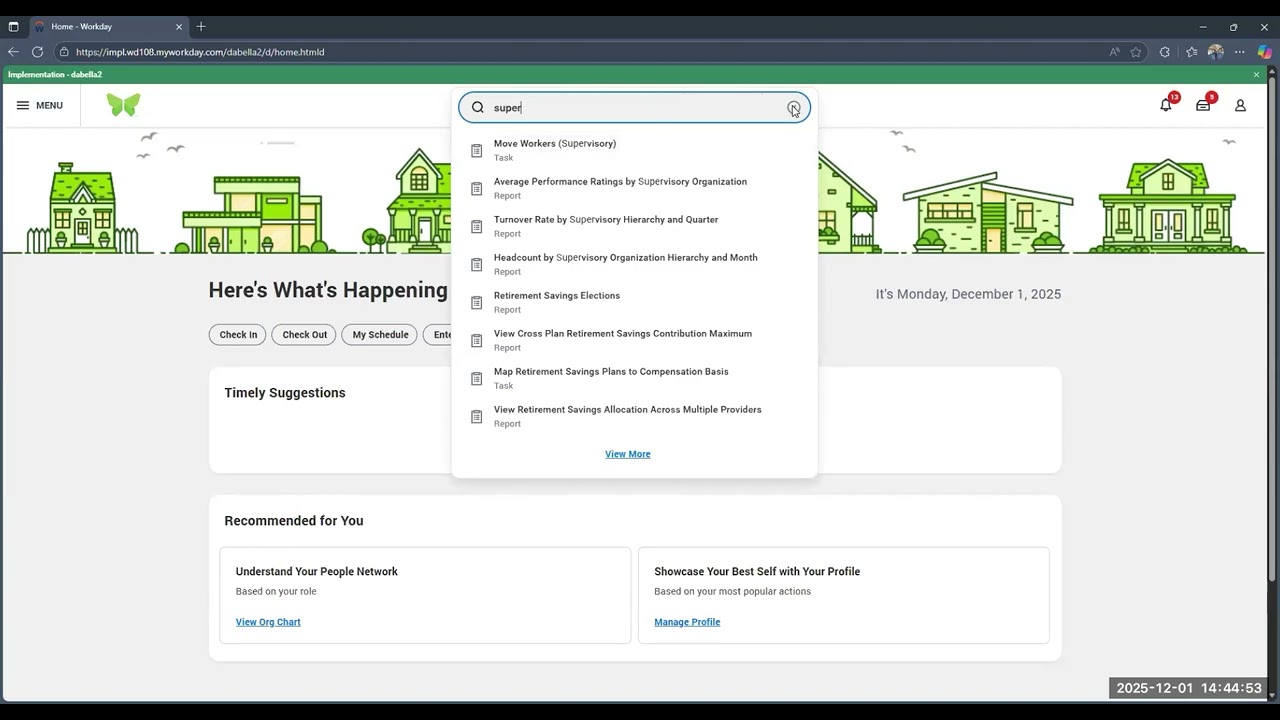Click the Read Aloud icon in address bar
The height and width of the screenshot is (720, 1280).
coord(1114,52)
